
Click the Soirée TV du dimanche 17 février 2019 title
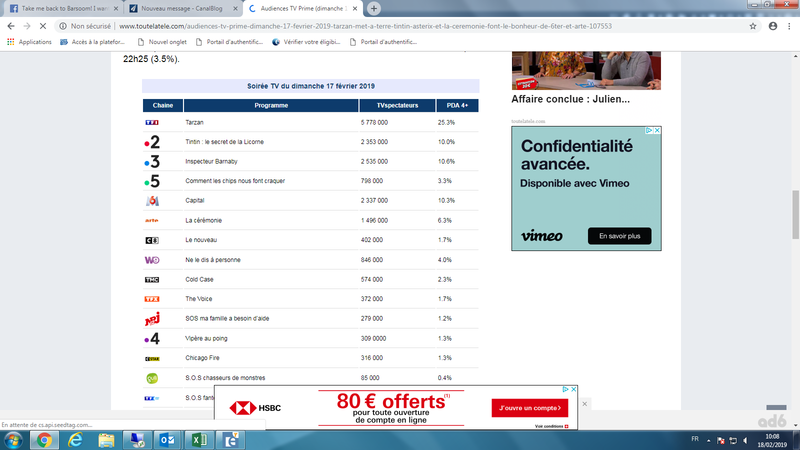pos(311,86)
